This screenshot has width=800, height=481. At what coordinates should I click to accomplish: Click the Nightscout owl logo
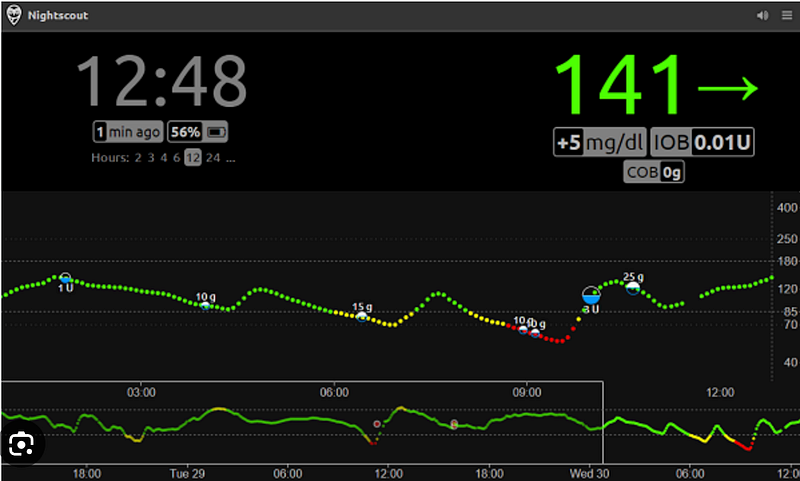tap(14, 15)
